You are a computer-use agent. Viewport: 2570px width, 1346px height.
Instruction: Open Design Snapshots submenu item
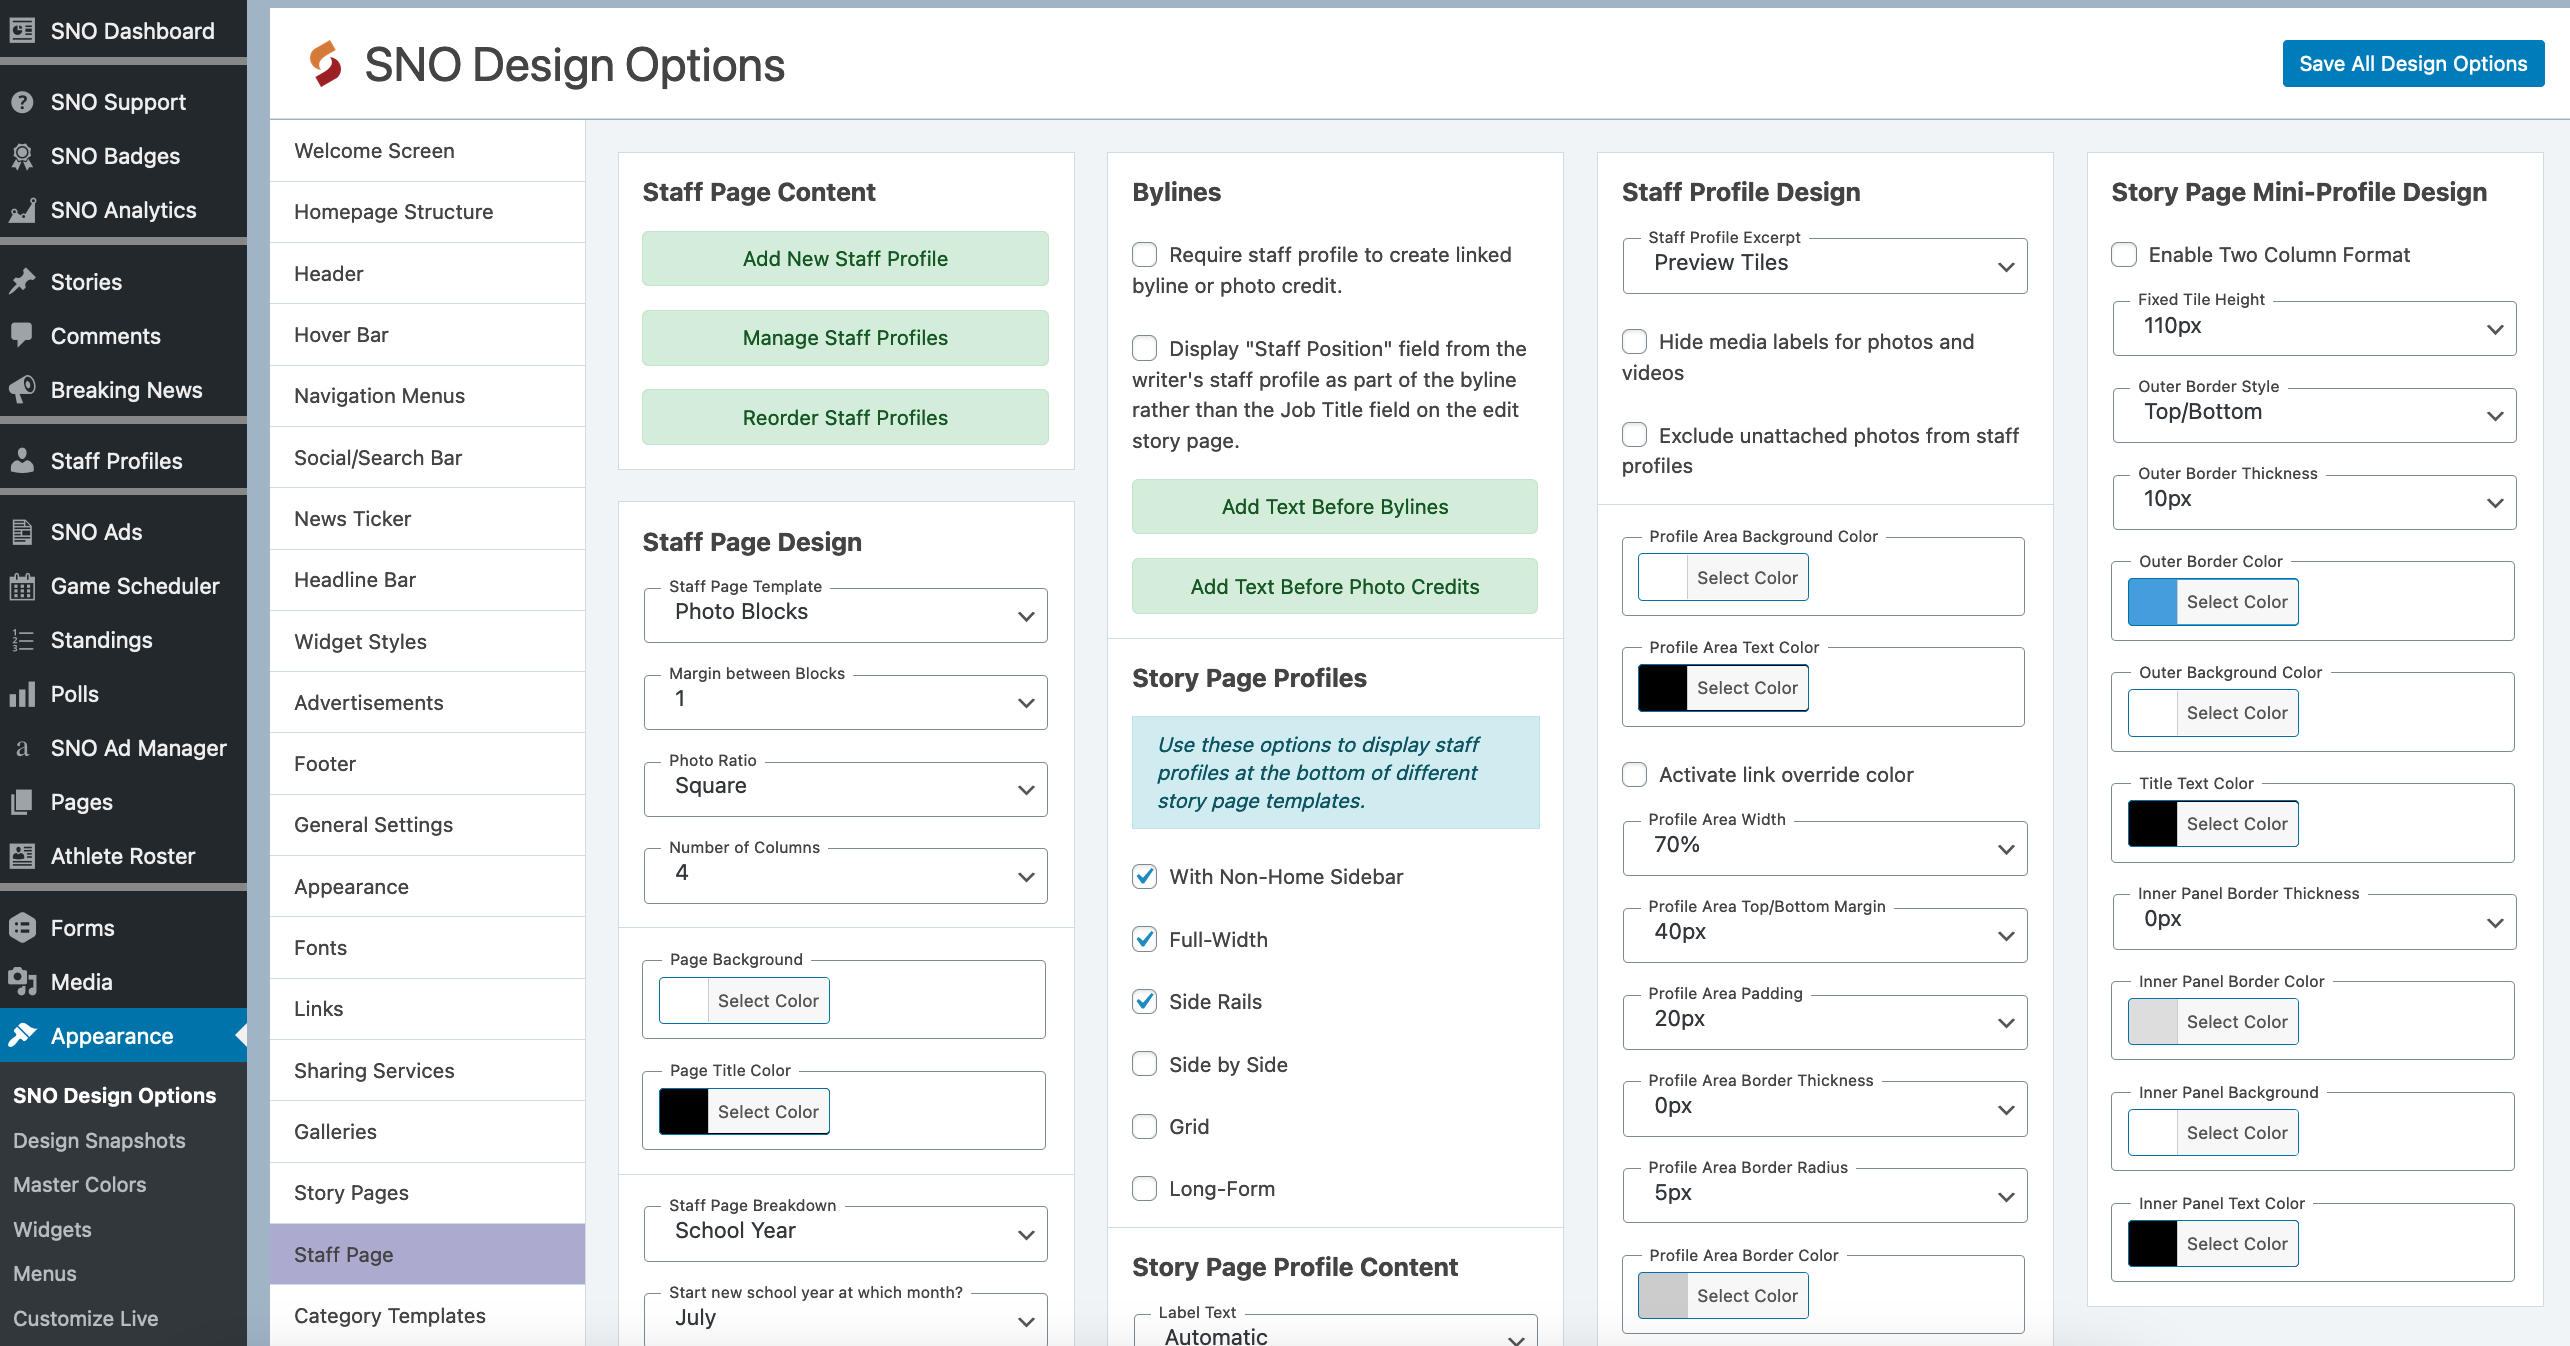[x=99, y=1141]
